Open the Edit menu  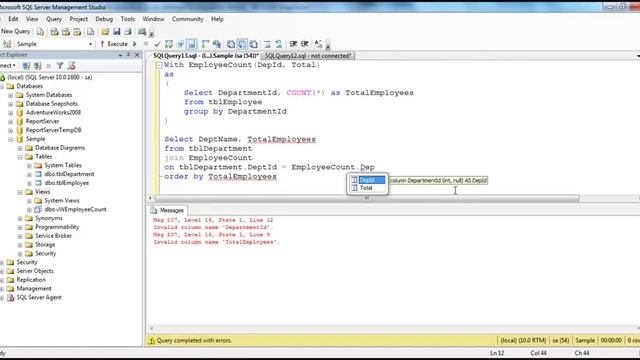(13, 19)
